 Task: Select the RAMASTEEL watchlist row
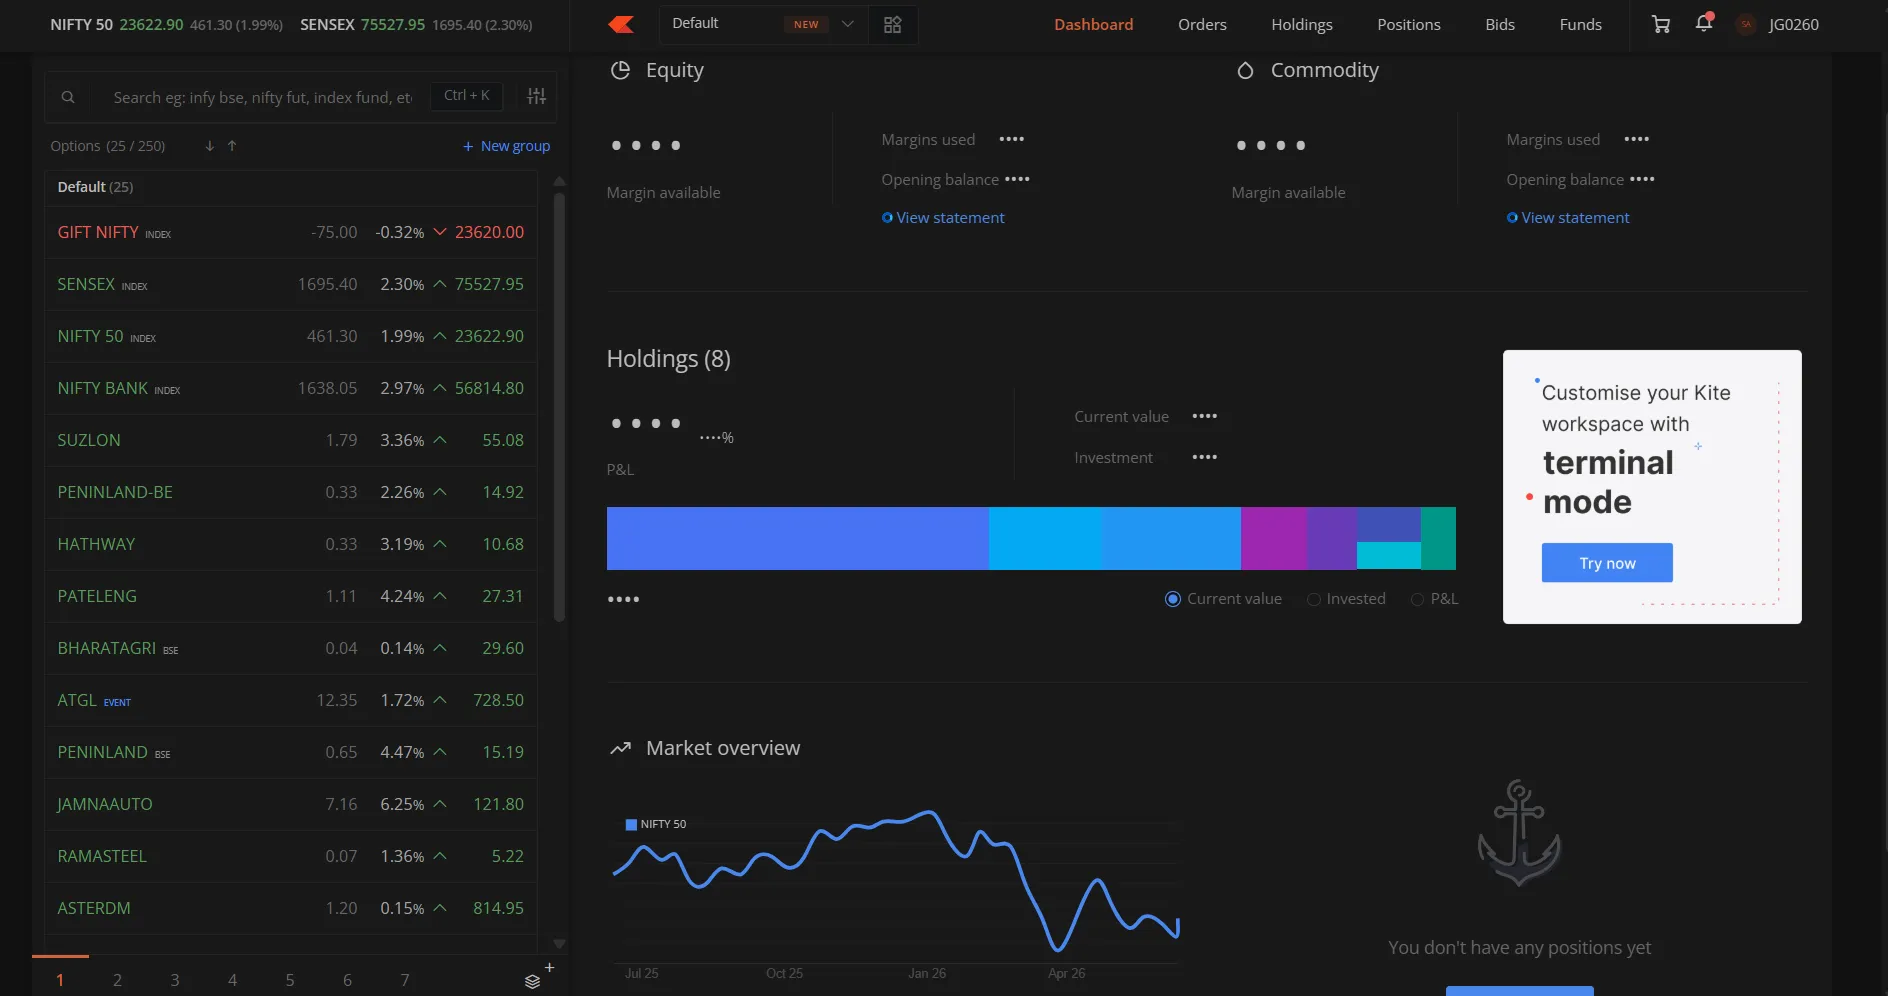(291, 856)
